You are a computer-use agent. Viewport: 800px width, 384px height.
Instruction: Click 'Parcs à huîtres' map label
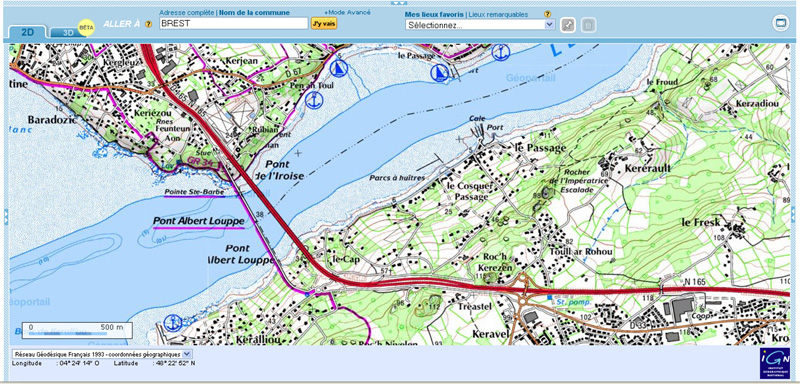pyautogui.click(x=397, y=177)
